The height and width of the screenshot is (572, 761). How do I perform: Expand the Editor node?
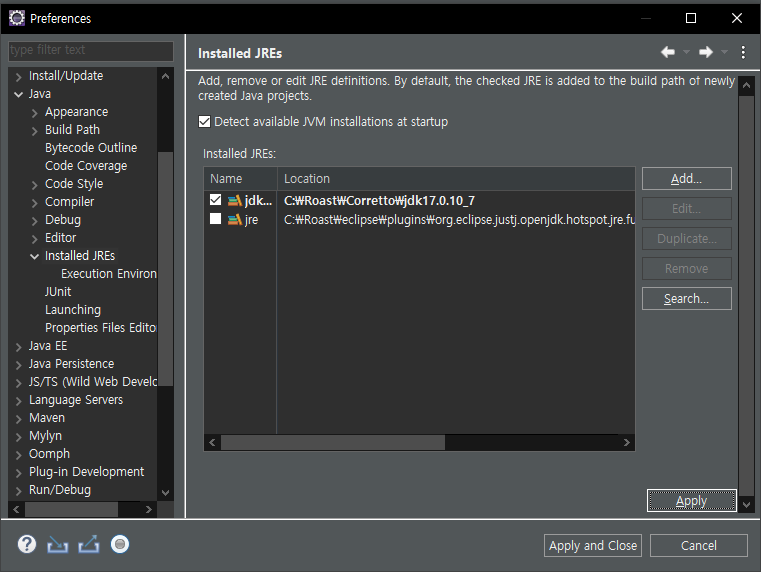coord(34,239)
